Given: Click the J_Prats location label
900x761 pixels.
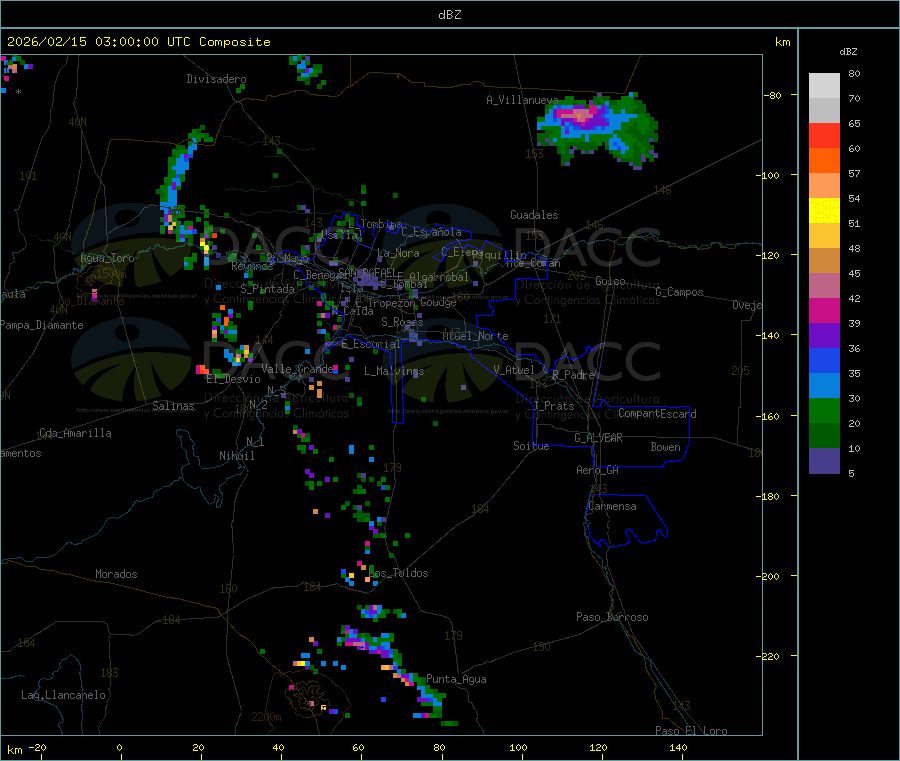Looking at the screenshot, I should coord(553,406).
